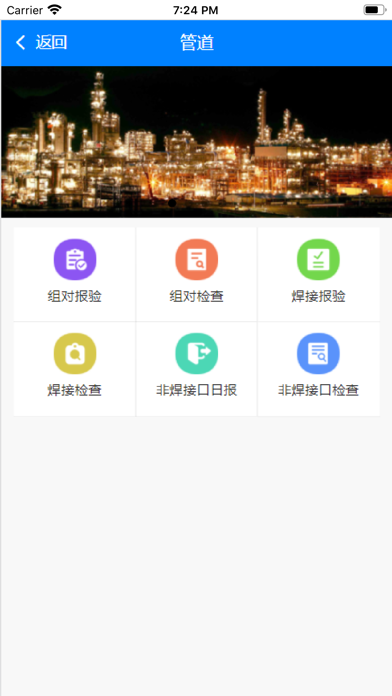Open the yellow 焊接检查 inspection icon
This screenshot has height=696, width=392.
click(75, 354)
